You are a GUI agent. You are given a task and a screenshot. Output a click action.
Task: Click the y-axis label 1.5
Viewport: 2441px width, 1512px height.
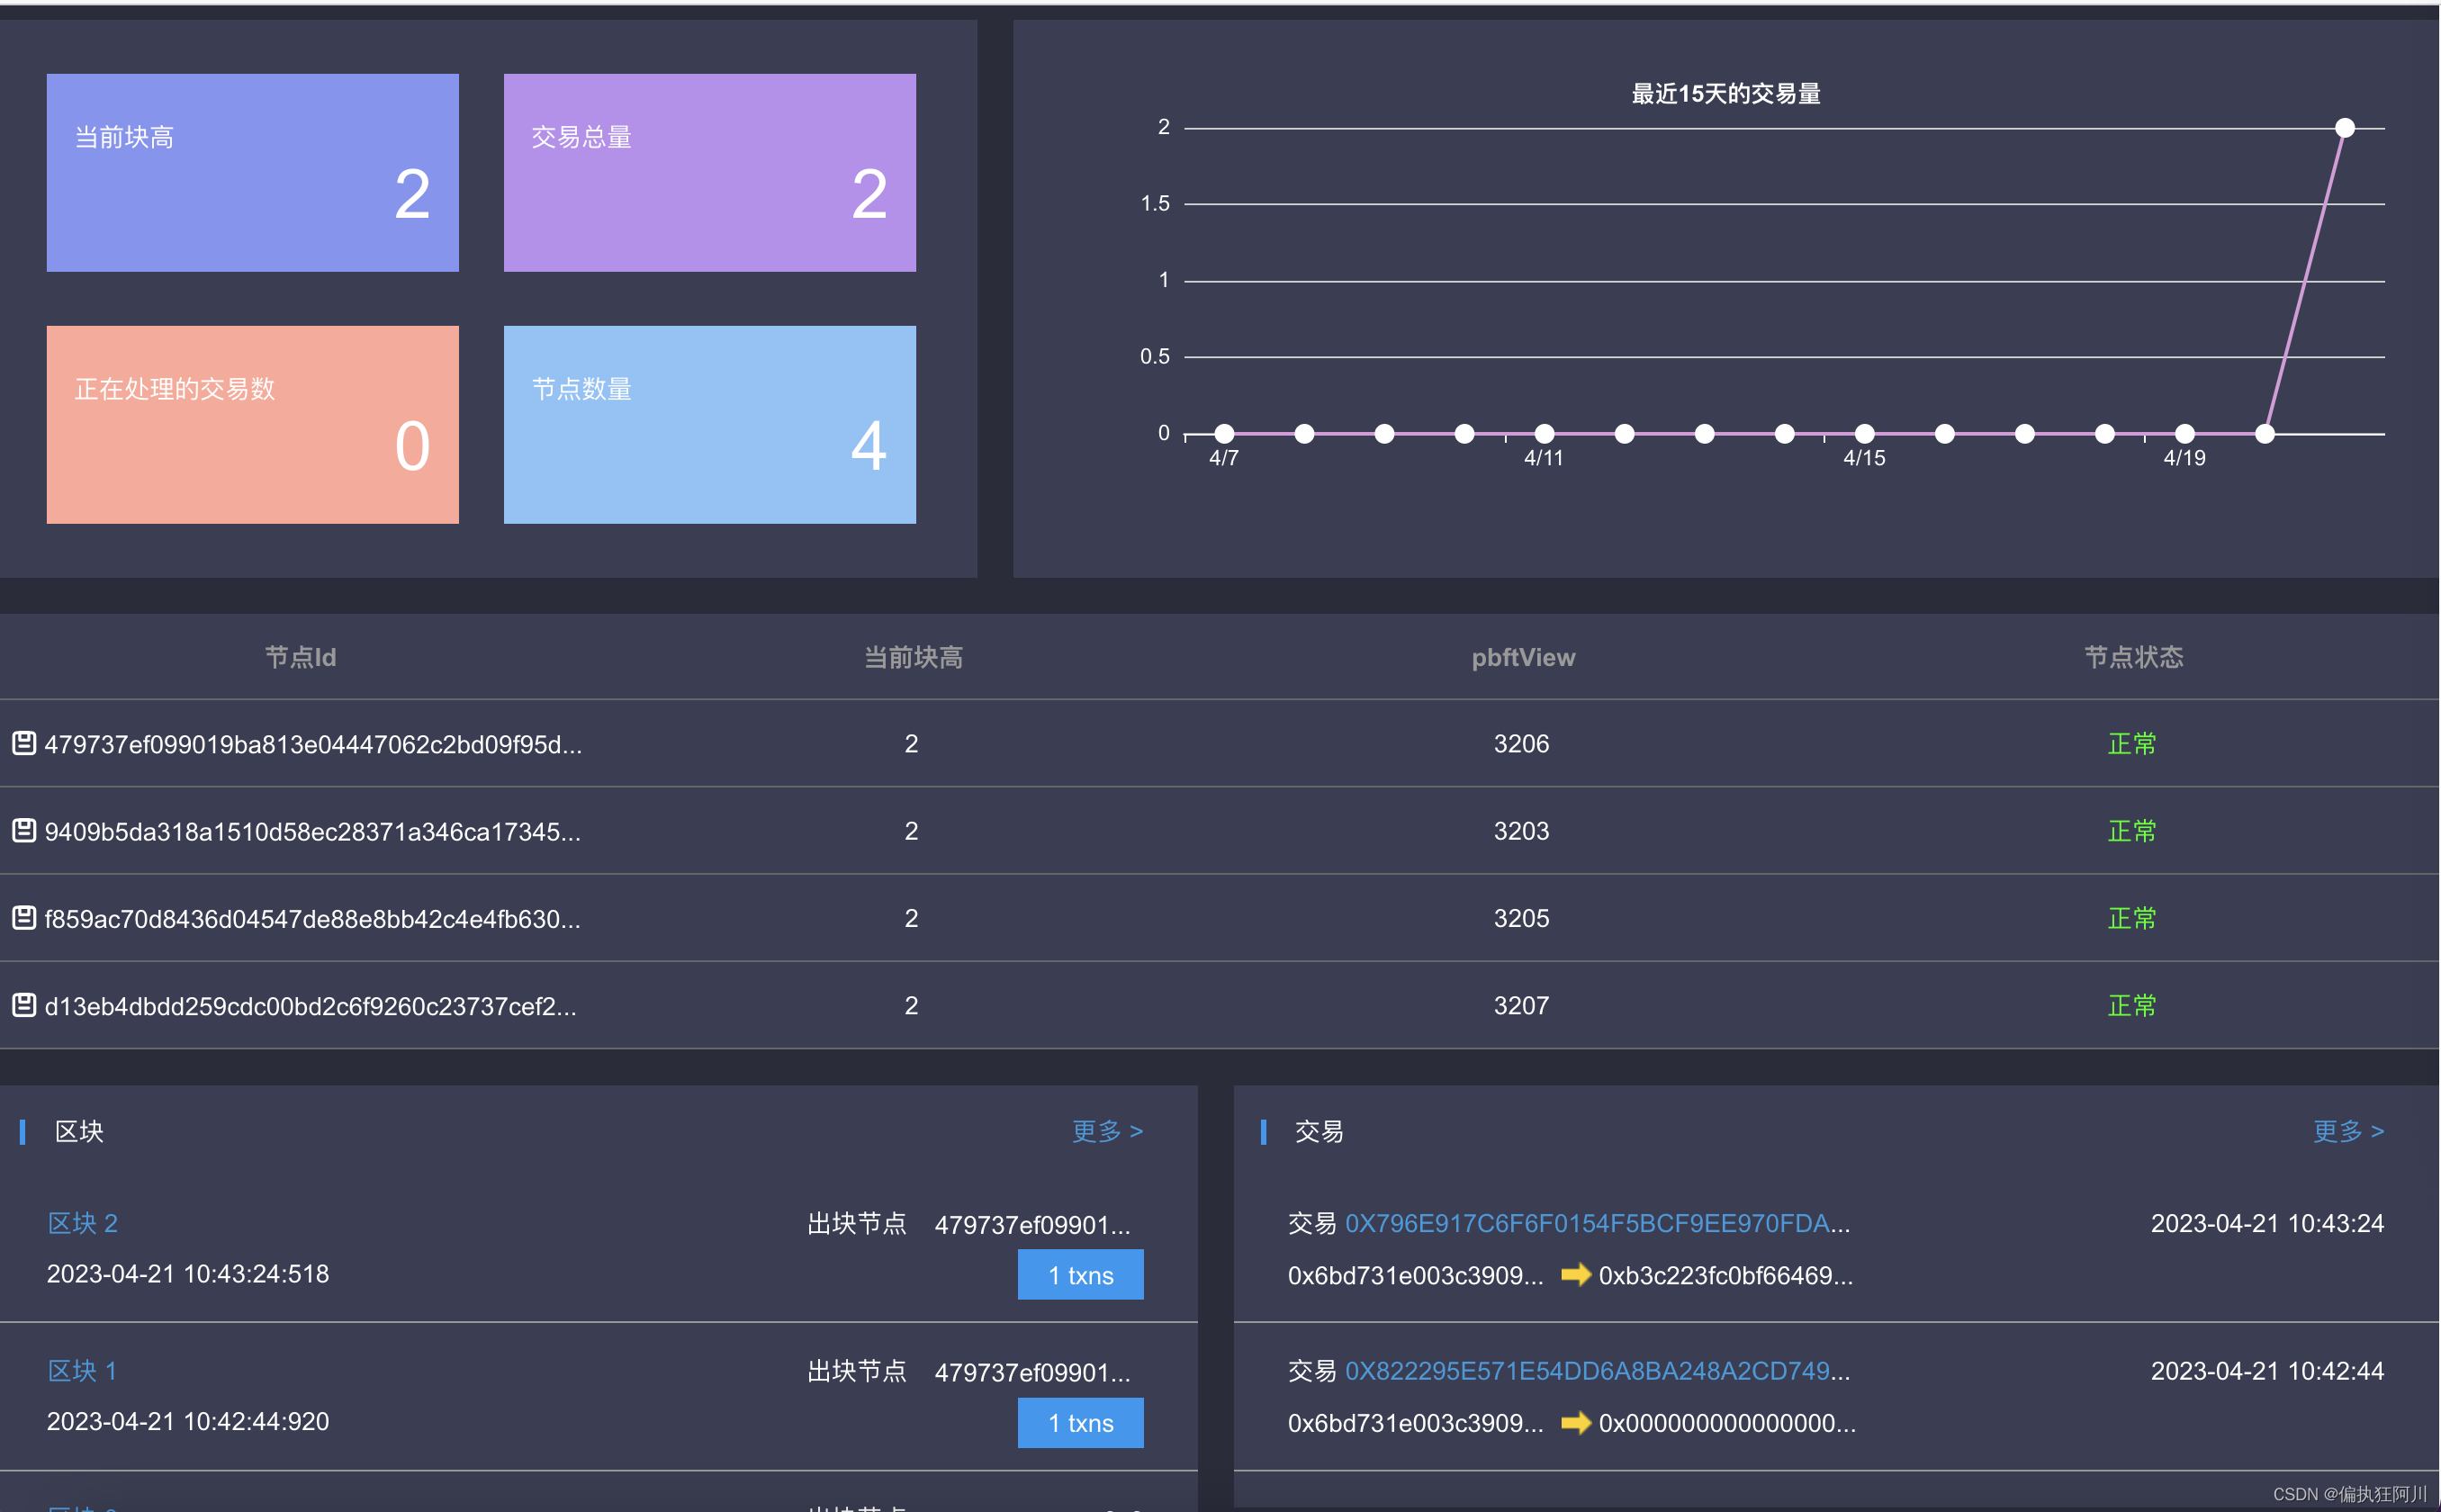[1154, 203]
